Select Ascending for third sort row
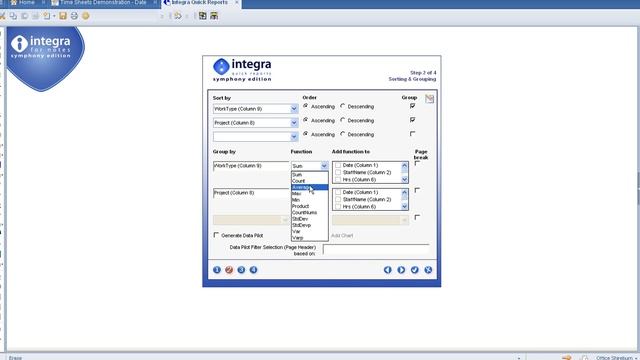Screen dimensions: 640x360 tap(305, 134)
